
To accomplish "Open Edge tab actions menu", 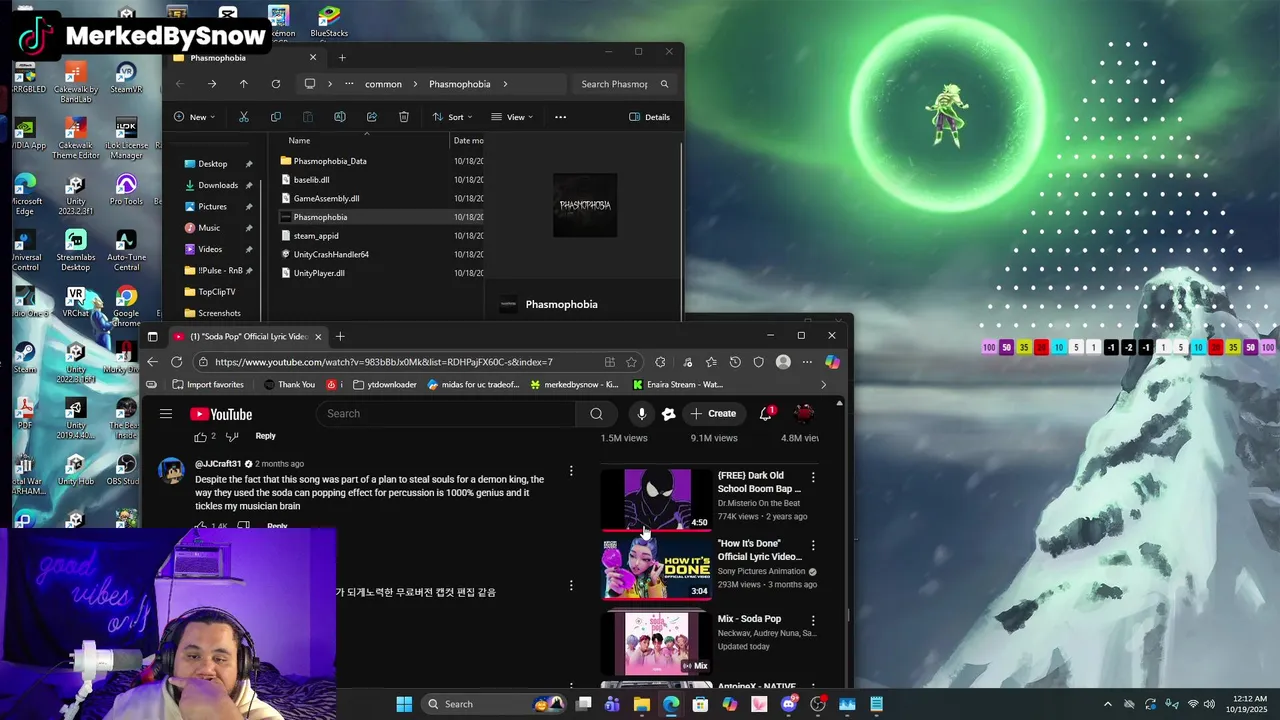I will [x=152, y=337].
